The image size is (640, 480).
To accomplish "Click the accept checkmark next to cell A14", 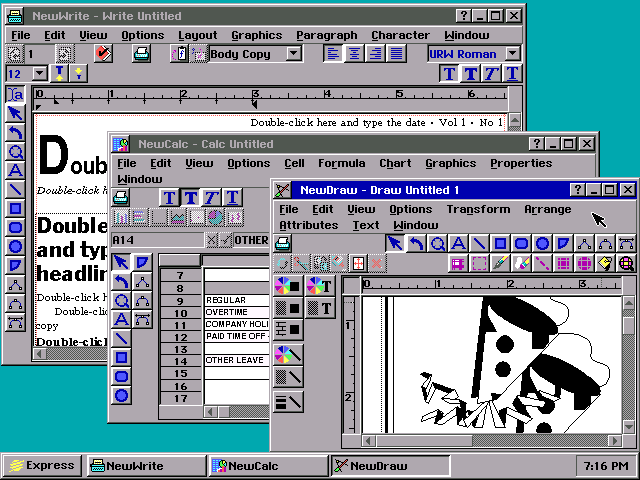I will (226, 240).
